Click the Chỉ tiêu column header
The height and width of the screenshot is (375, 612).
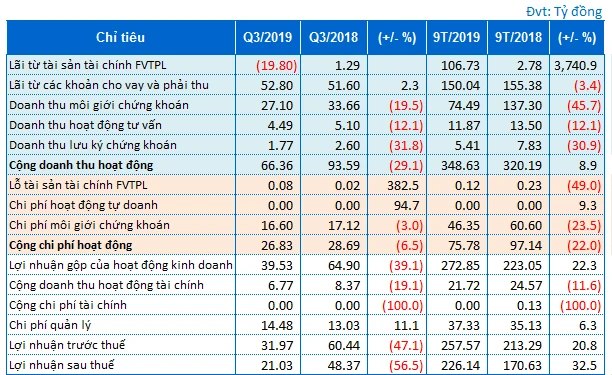click(121, 37)
